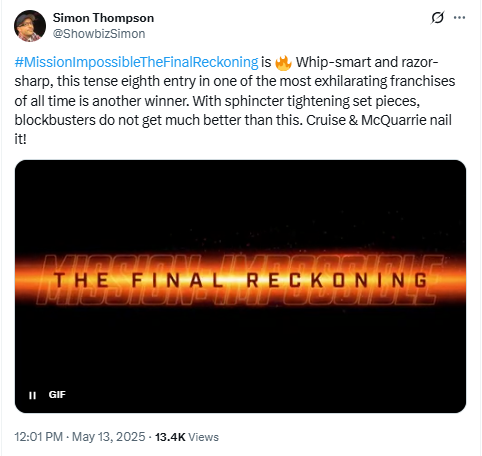Click the 12:01 PM timestamp

[x=38, y=437]
